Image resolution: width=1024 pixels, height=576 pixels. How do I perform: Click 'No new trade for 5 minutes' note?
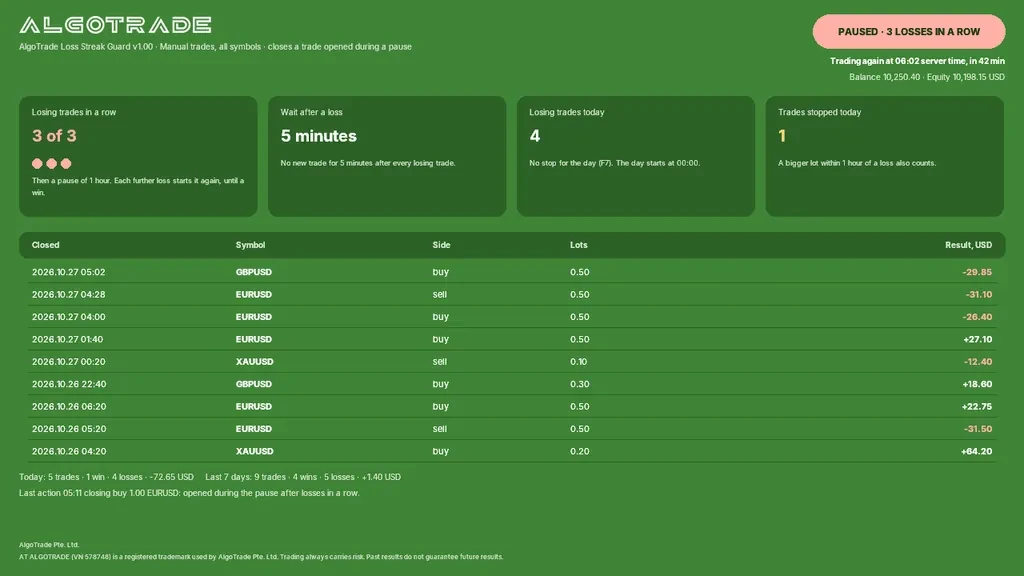368,163
